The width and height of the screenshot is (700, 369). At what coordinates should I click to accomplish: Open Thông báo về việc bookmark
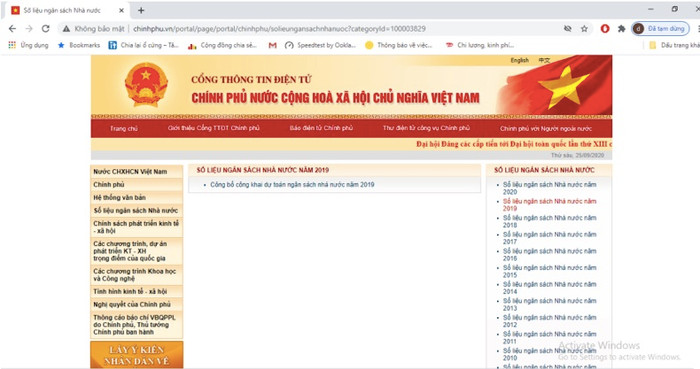coord(399,45)
